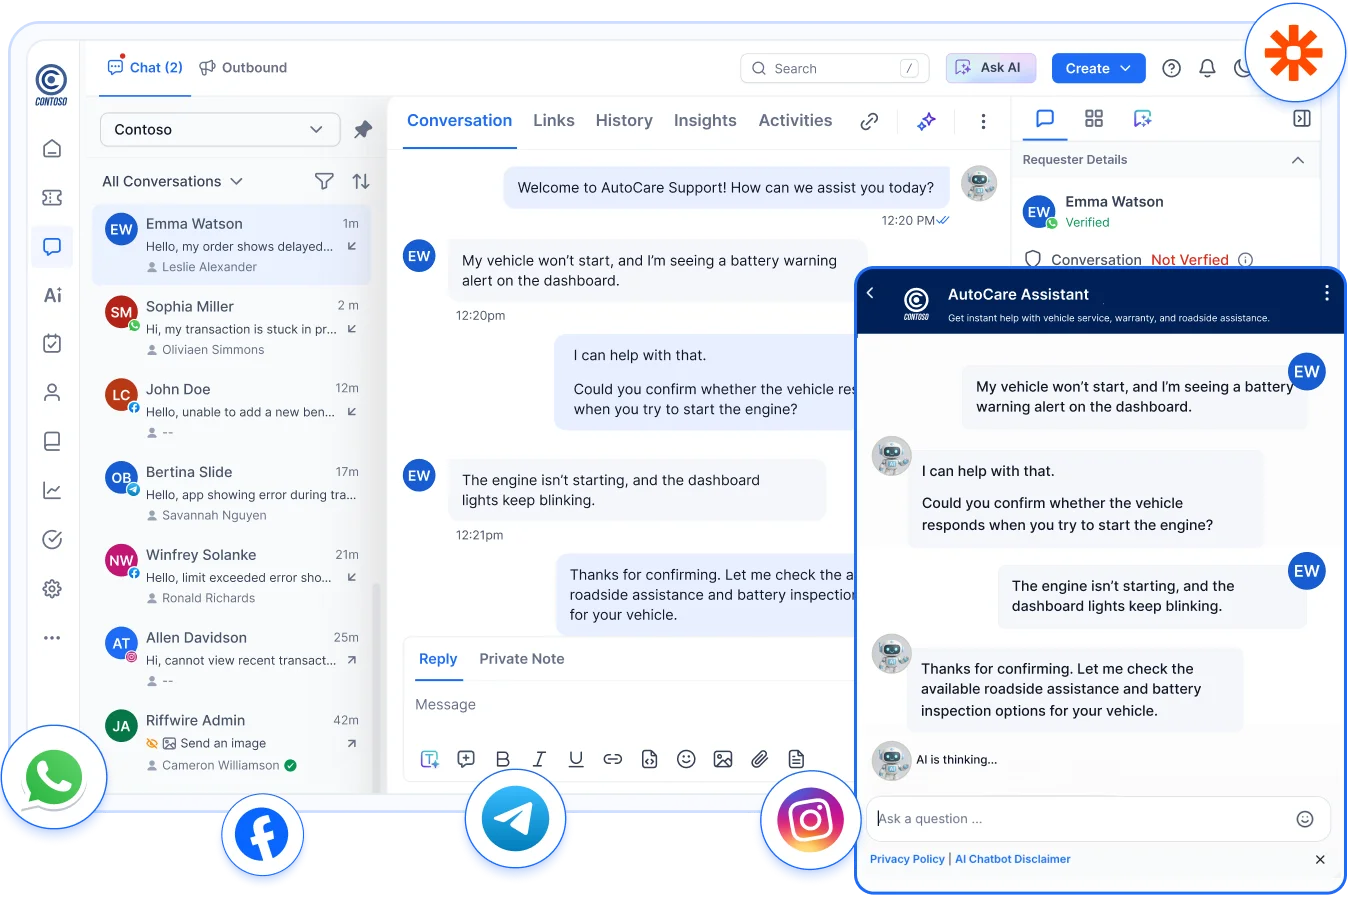Open the Activities tab
1348x898 pixels.
pos(795,120)
